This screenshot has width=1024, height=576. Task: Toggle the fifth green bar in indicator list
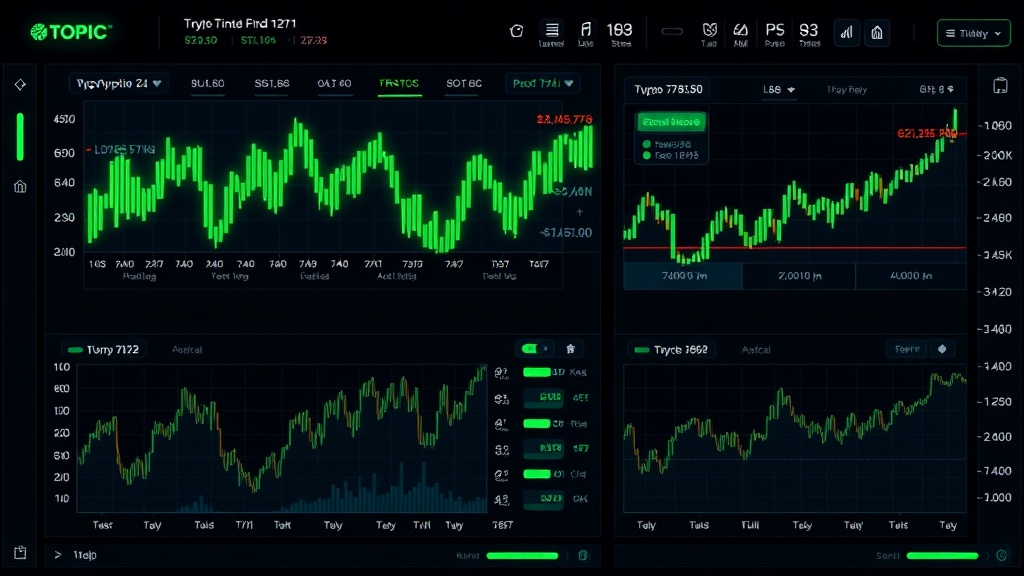click(537, 474)
